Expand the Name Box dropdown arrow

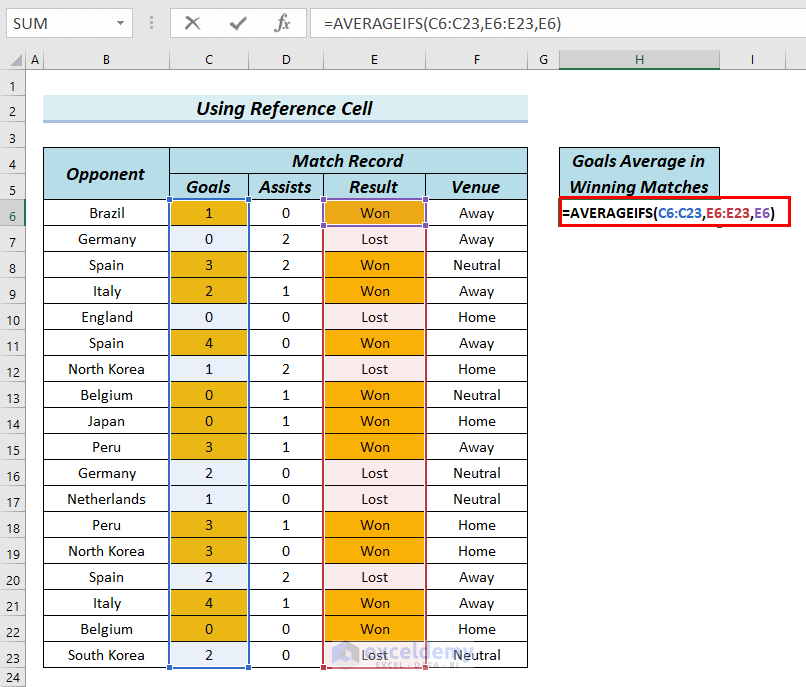(120, 23)
